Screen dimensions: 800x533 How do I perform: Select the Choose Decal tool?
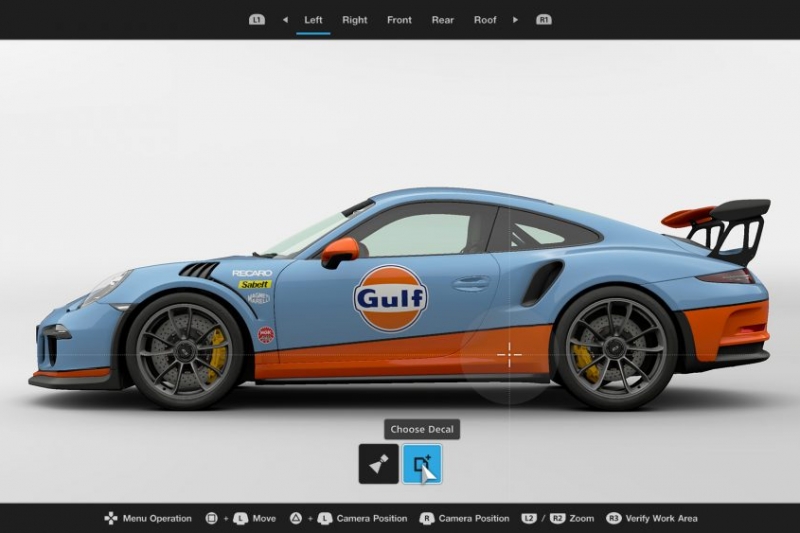pyautogui.click(x=421, y=464)
